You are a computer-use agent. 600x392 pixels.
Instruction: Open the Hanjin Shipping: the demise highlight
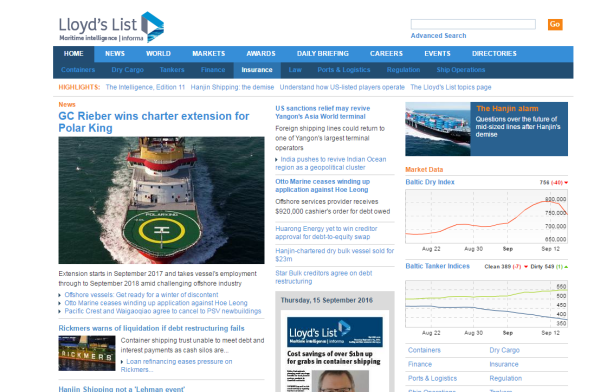point(232,87)
